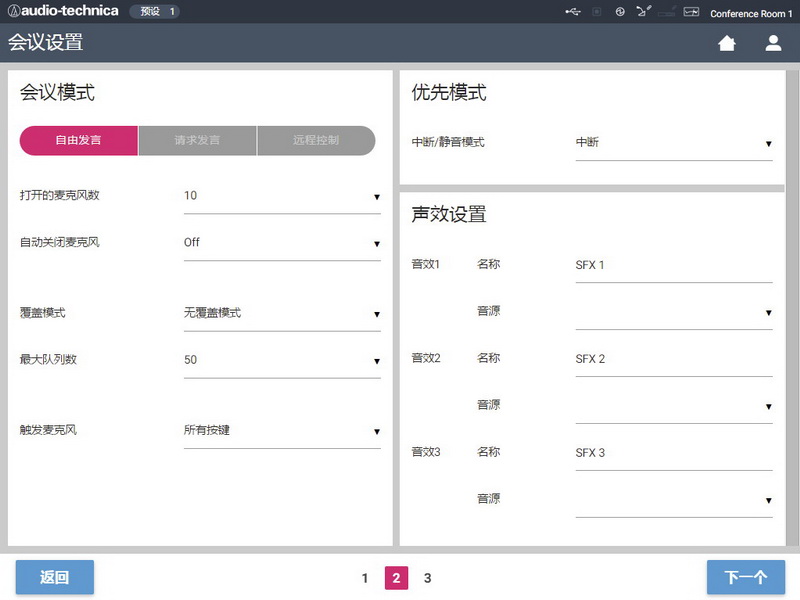The image size is (800, 600).
Task: Expand the 音效1 音源 dropdown
Action: pyautogui.click(x=674, y=312)
